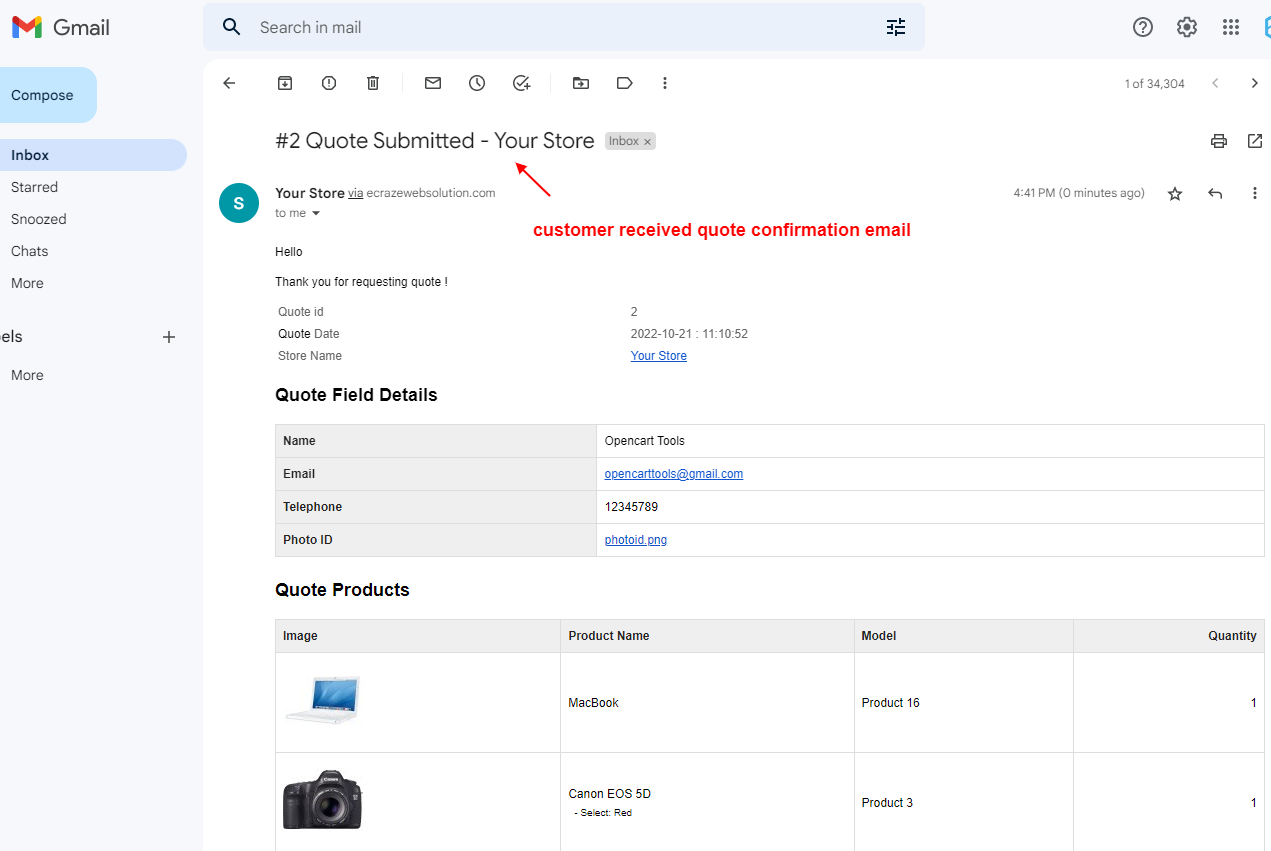
Task: Select the telephone value 12345789
Action: 631,507
